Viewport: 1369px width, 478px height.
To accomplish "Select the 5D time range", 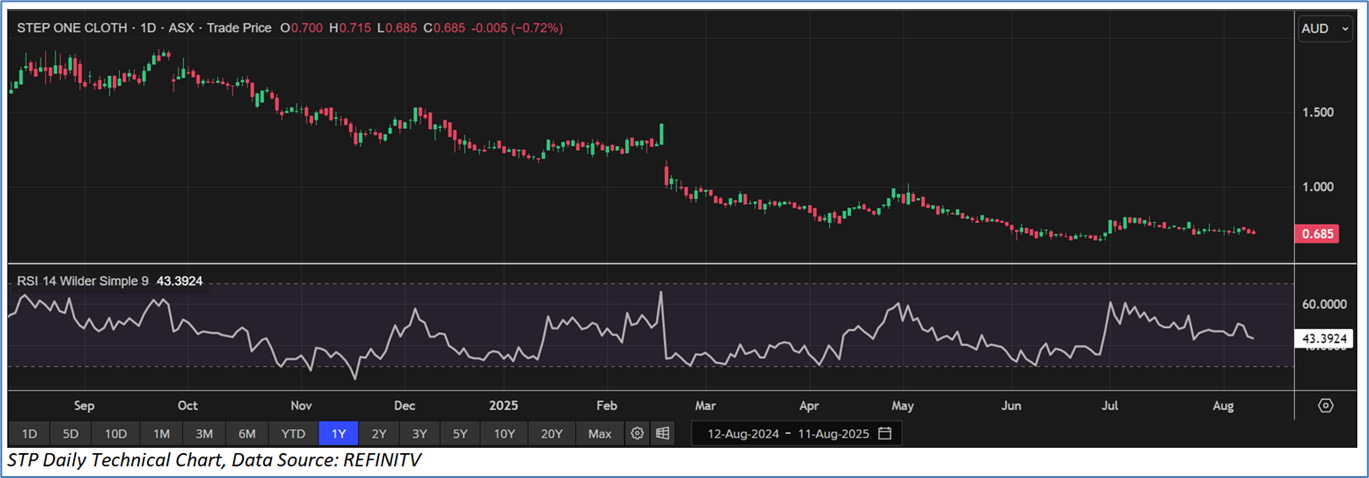I will (x=70, y=434).
